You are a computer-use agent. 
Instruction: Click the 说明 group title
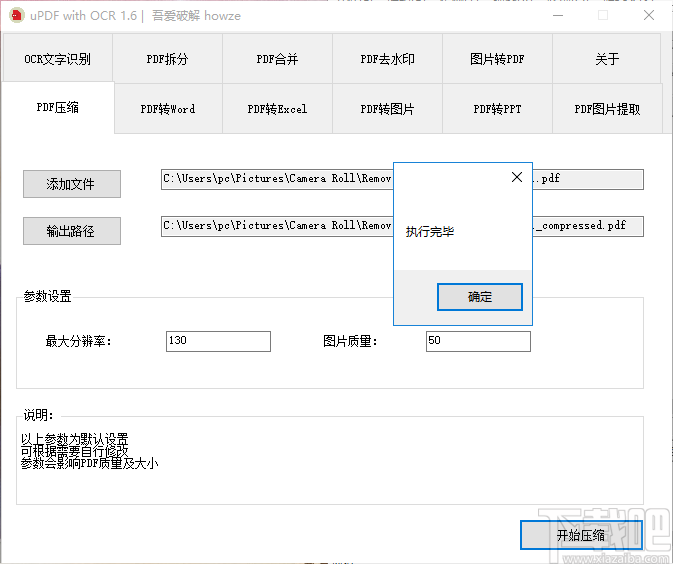point(38,415)
